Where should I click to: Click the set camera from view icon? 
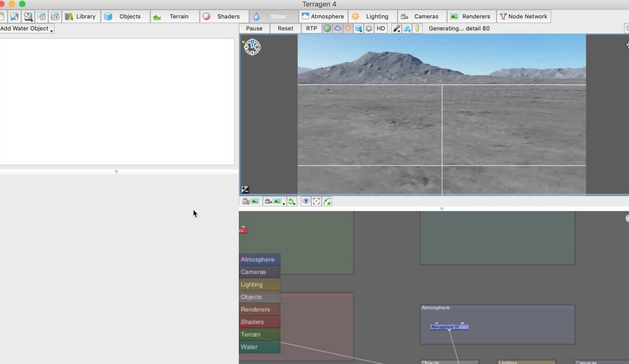tap(251, 201)
